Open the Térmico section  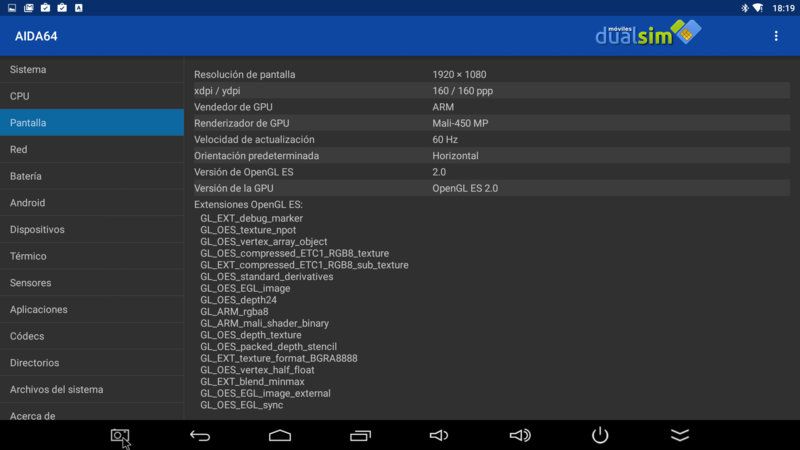pyautogui.click(x=92, y=256)
